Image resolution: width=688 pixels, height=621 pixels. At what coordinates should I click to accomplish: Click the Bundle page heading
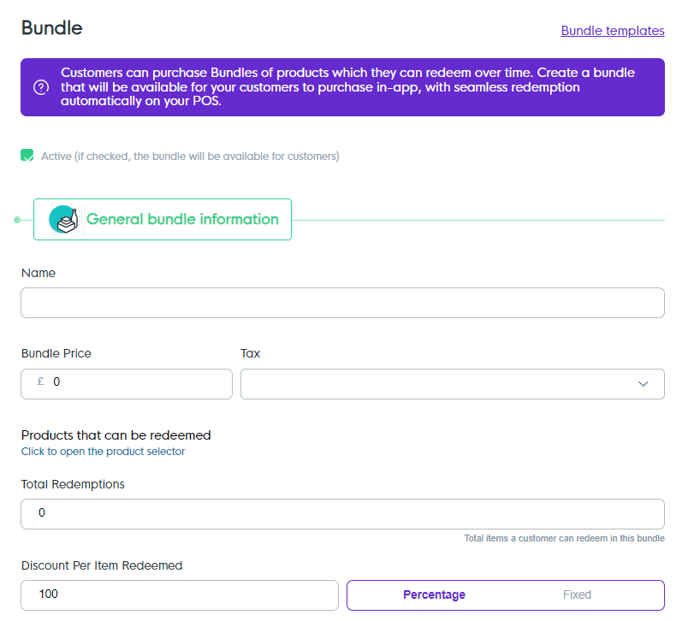[x=52, y=28]
